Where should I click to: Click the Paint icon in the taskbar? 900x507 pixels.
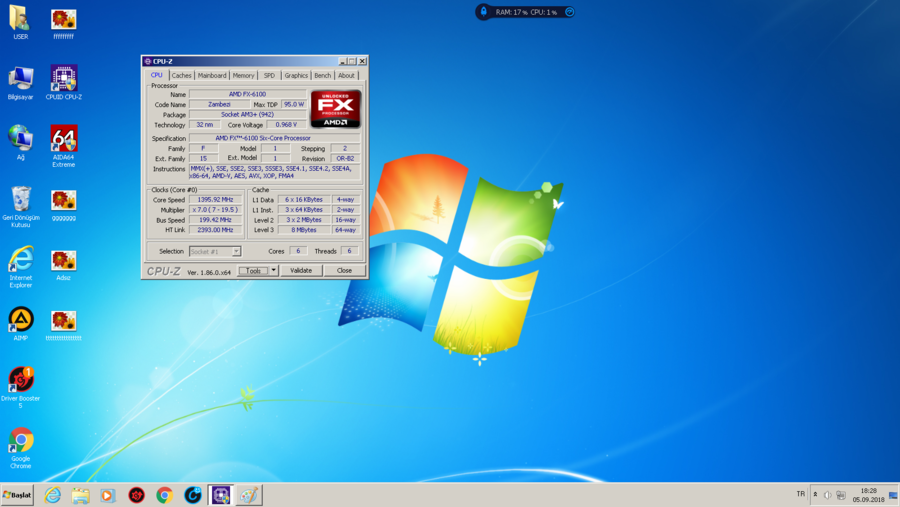click(x=249, y=495)
